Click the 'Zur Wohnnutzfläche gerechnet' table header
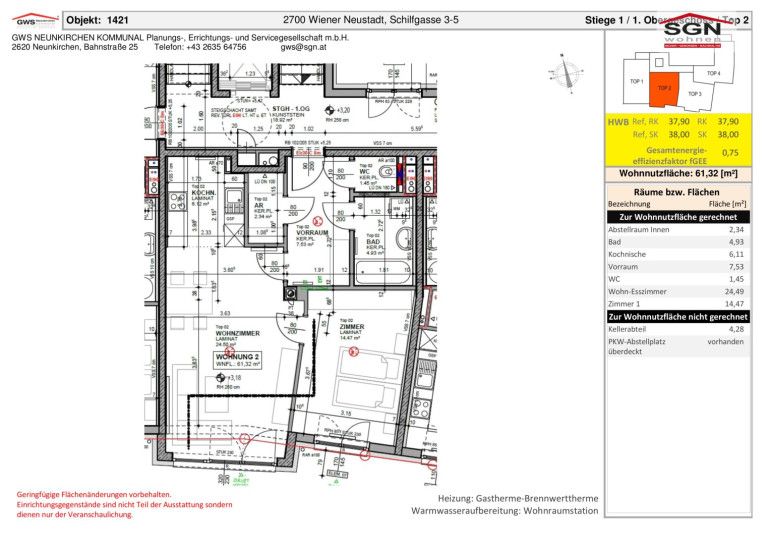Screen dimensions: 770x545 point(678,216)
